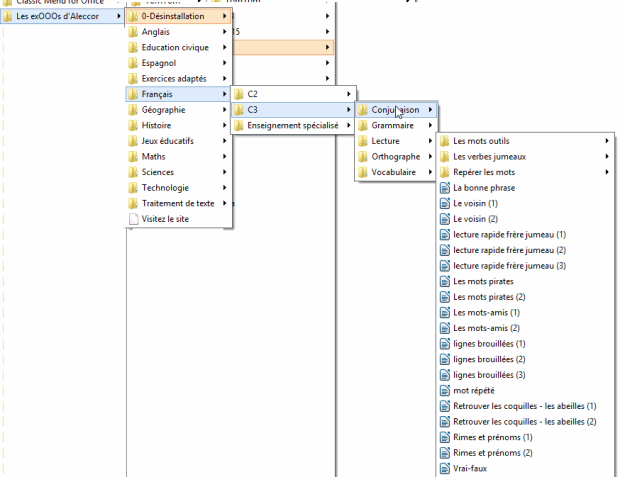Click the Maths folder icon

133,157
